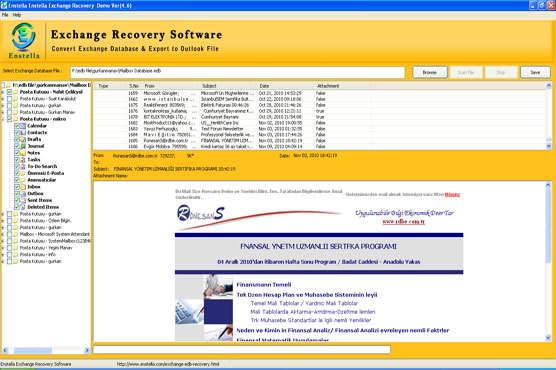Click the To-Do Search folder icon
This screenshot has height=370, width=556.
23,166
